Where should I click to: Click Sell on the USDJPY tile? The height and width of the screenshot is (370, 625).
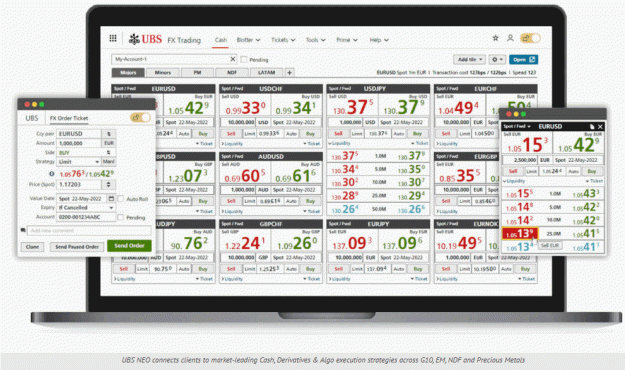pos(338,134)
